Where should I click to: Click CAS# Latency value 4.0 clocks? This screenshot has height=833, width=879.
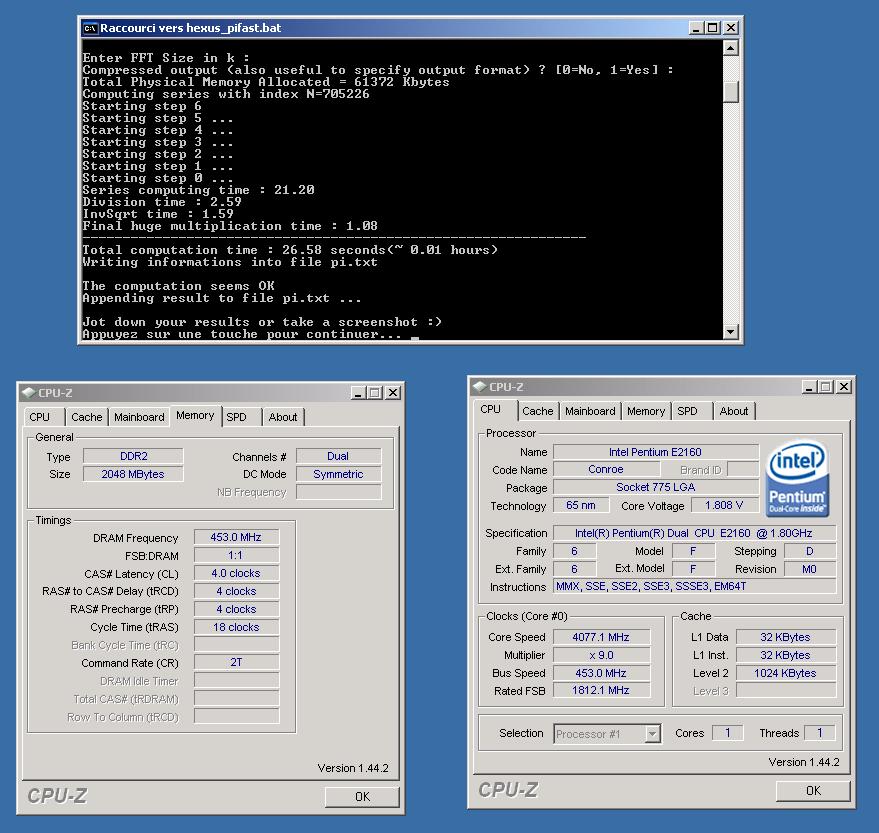point(236,573)
